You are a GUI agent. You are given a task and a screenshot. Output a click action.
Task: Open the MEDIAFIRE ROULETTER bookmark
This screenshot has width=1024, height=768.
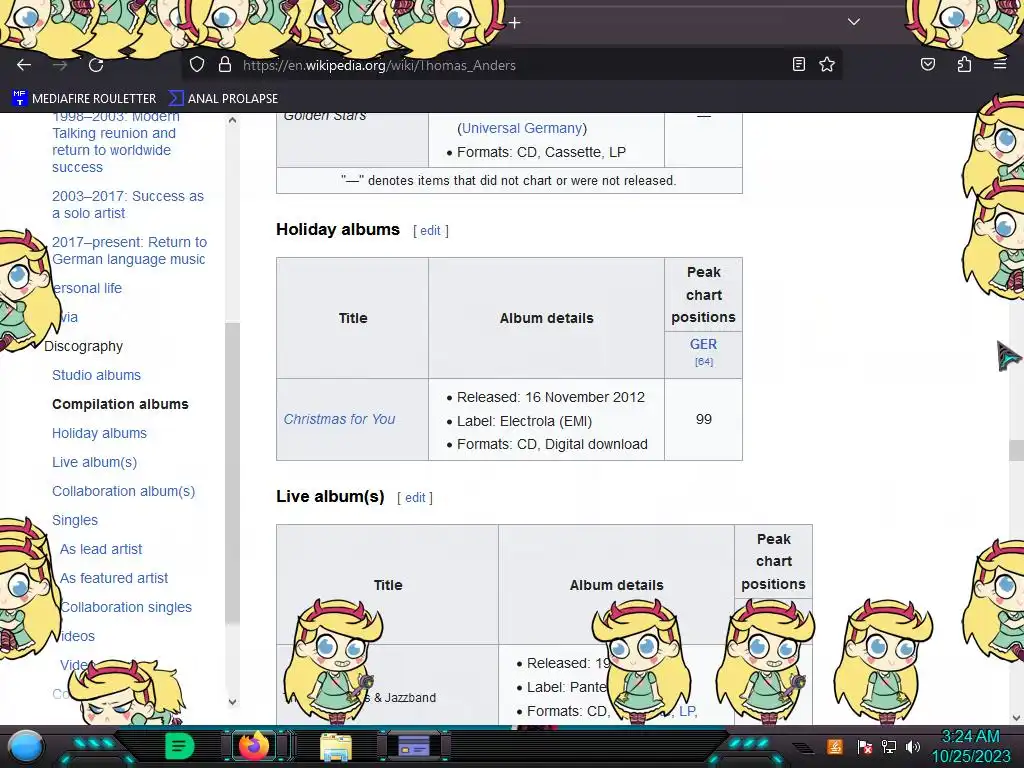point(84,99)
